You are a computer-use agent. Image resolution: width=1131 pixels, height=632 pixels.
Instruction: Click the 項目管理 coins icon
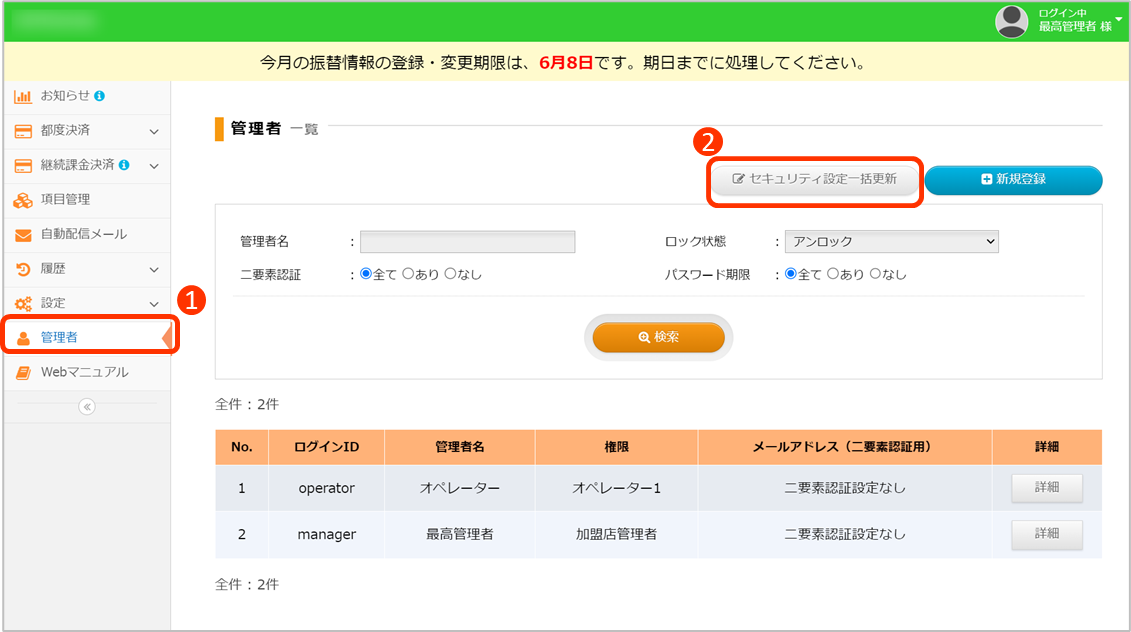pos(23,200)
